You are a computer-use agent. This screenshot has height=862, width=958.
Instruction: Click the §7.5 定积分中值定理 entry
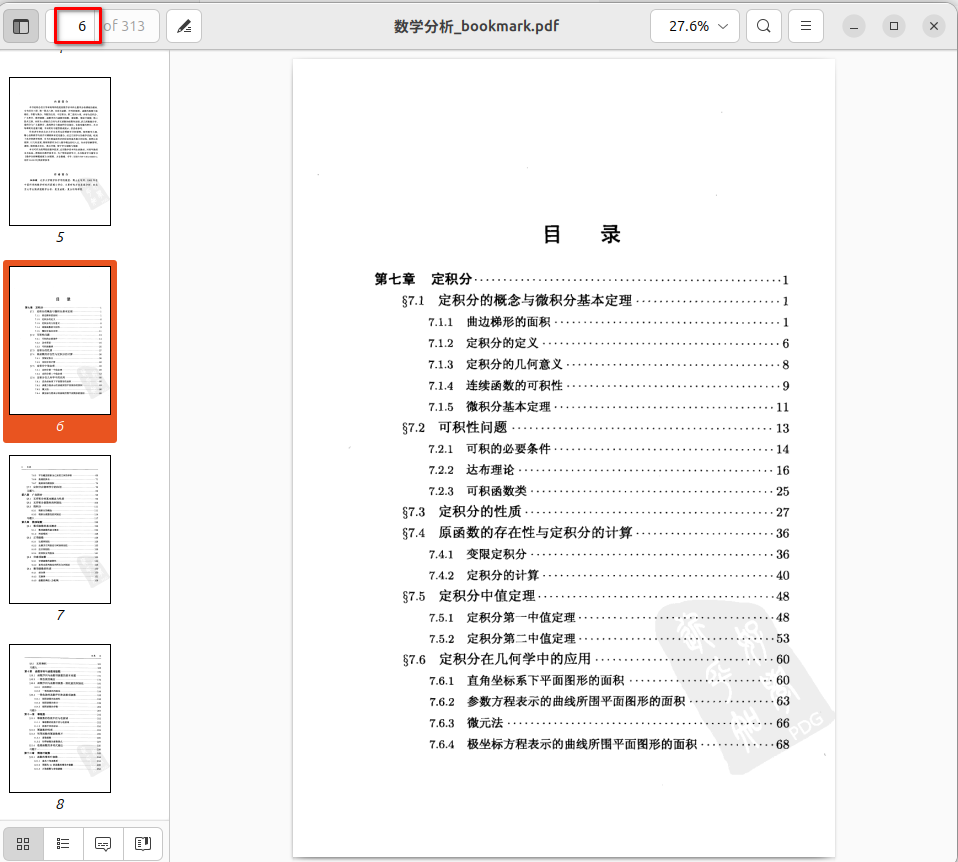pos(469,597)
